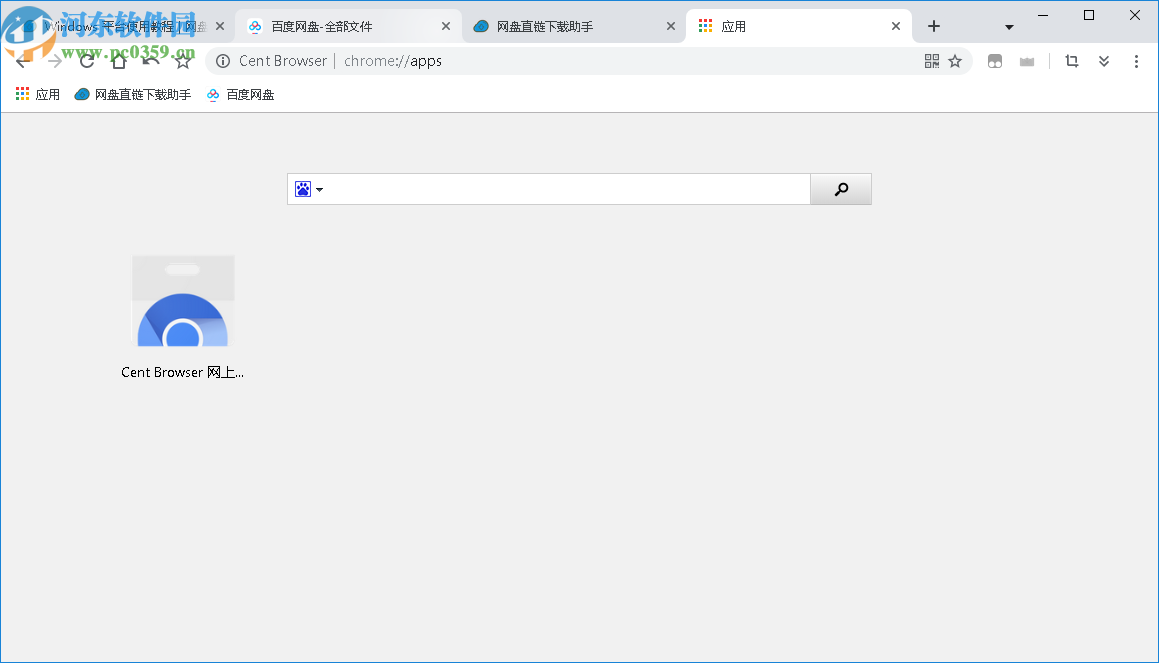
Task: Click the page info icon in address bar
Action: tap(222, 61)
